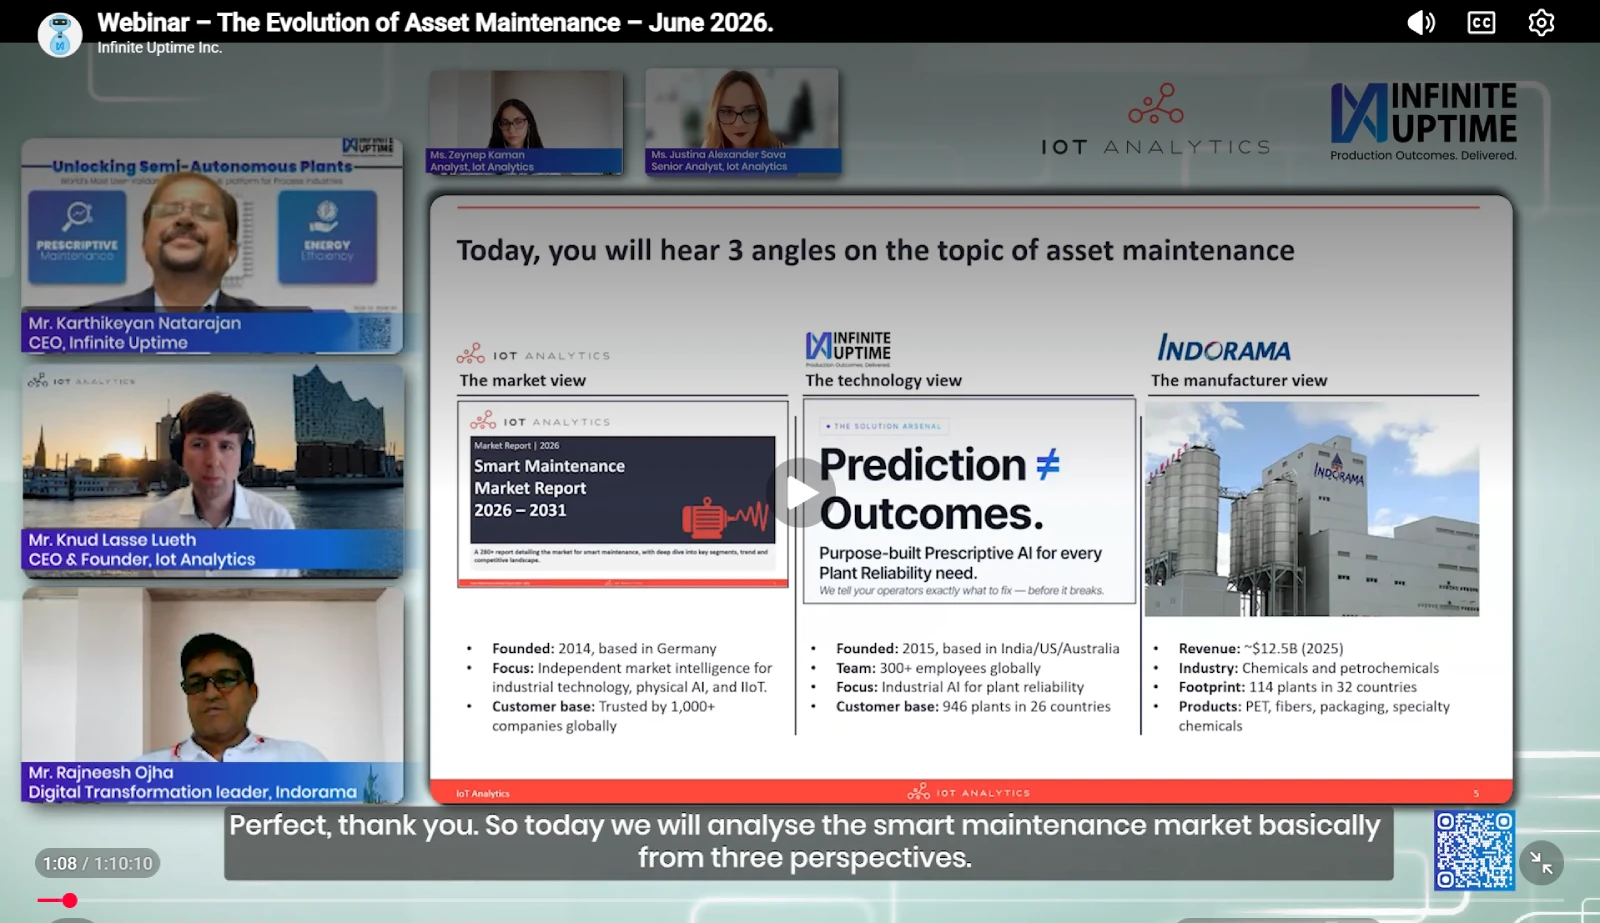Click 'Unlocking Semi-Autonomous Plants' heading
Screen dimensions: 1600x923
click(x=202, y=166)
